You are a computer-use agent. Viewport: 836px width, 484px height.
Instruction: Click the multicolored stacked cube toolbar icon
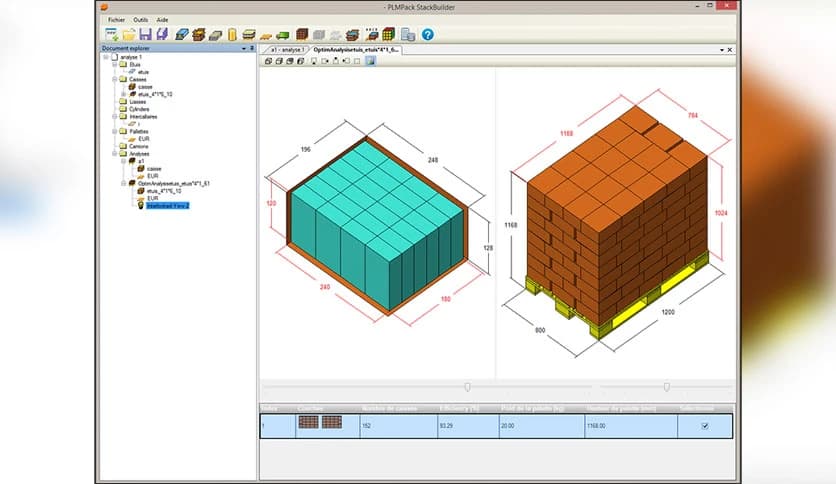388,34
